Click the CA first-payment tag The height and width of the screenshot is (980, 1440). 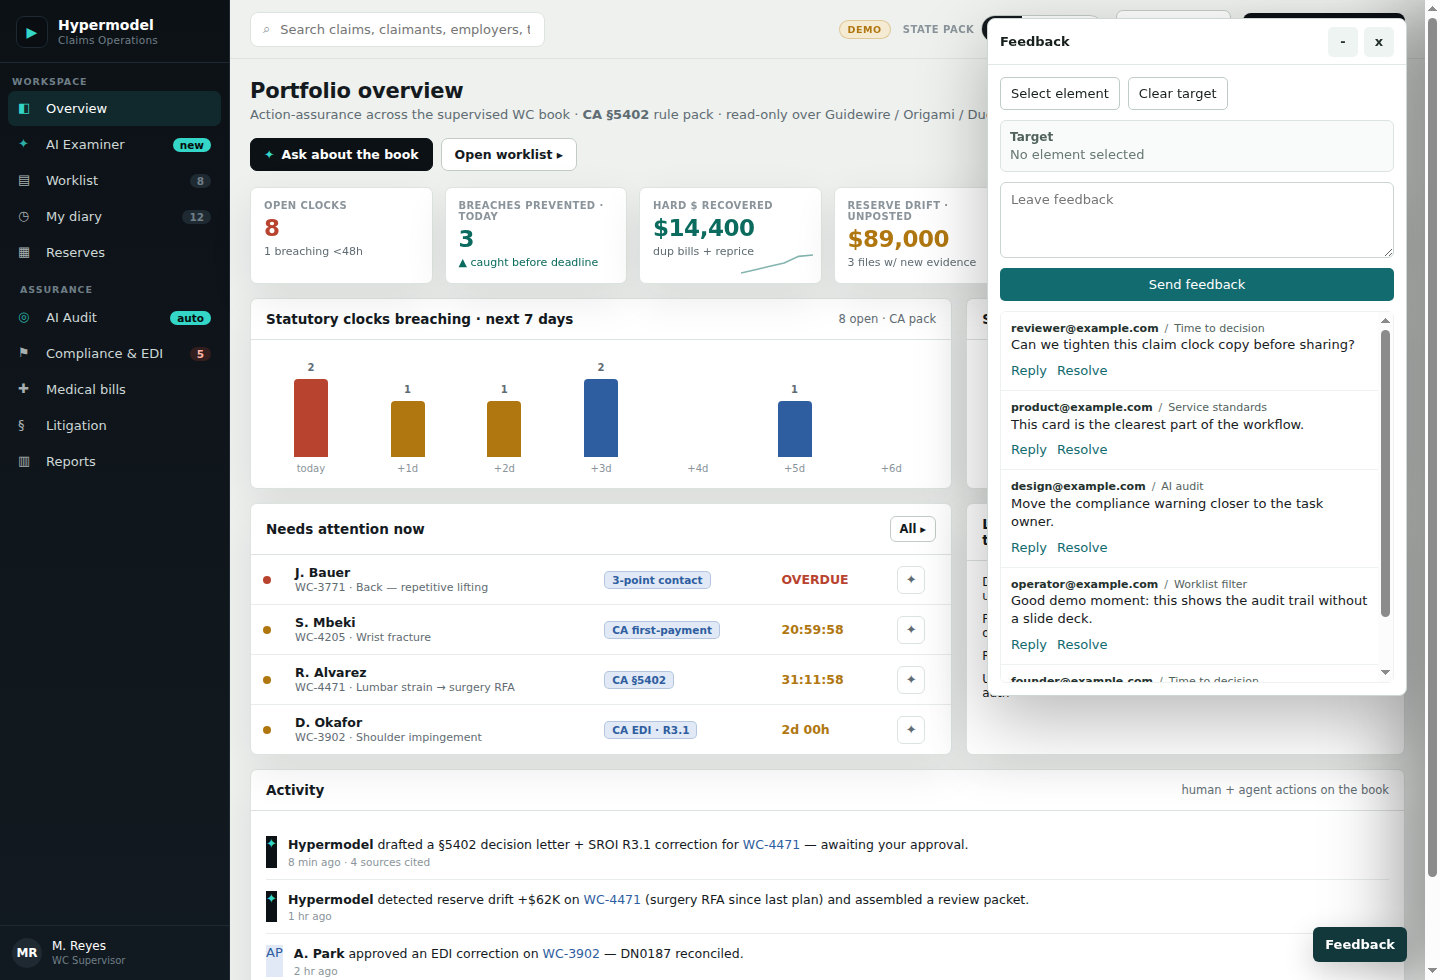662,630
